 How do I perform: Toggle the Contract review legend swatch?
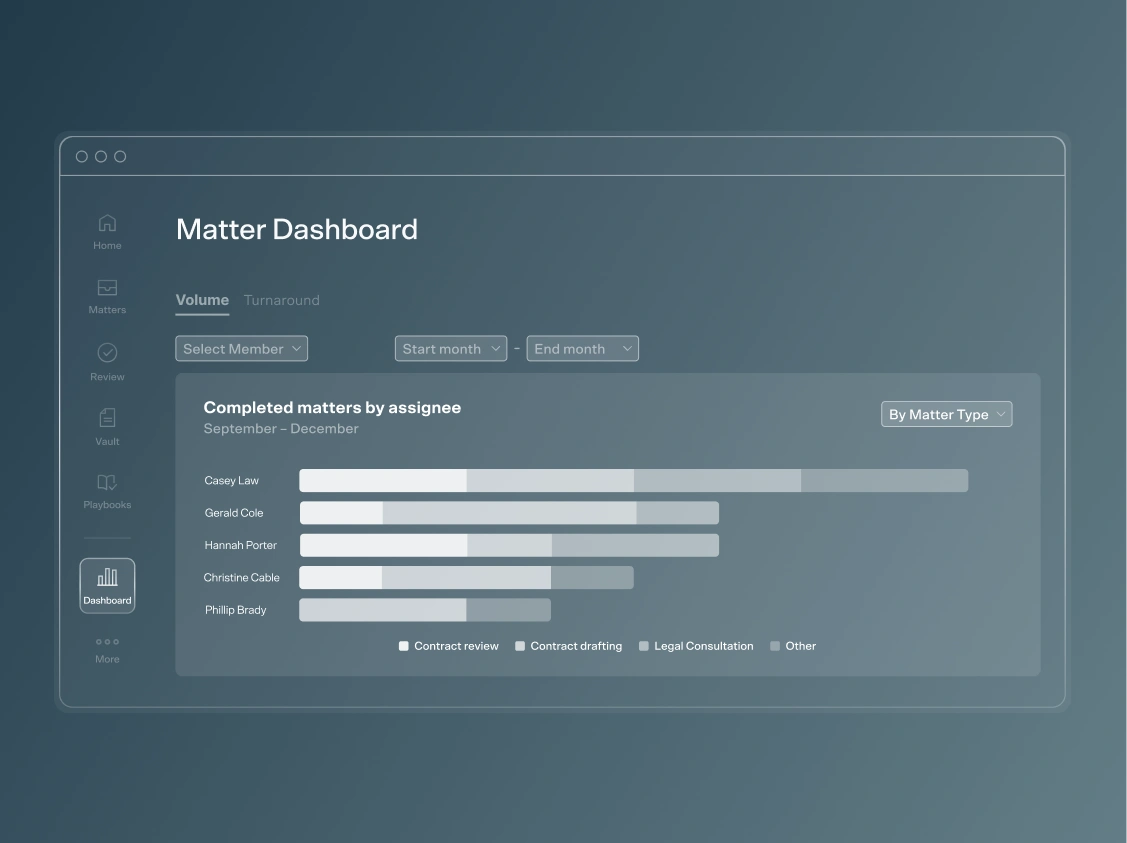[x=404, y=646]
